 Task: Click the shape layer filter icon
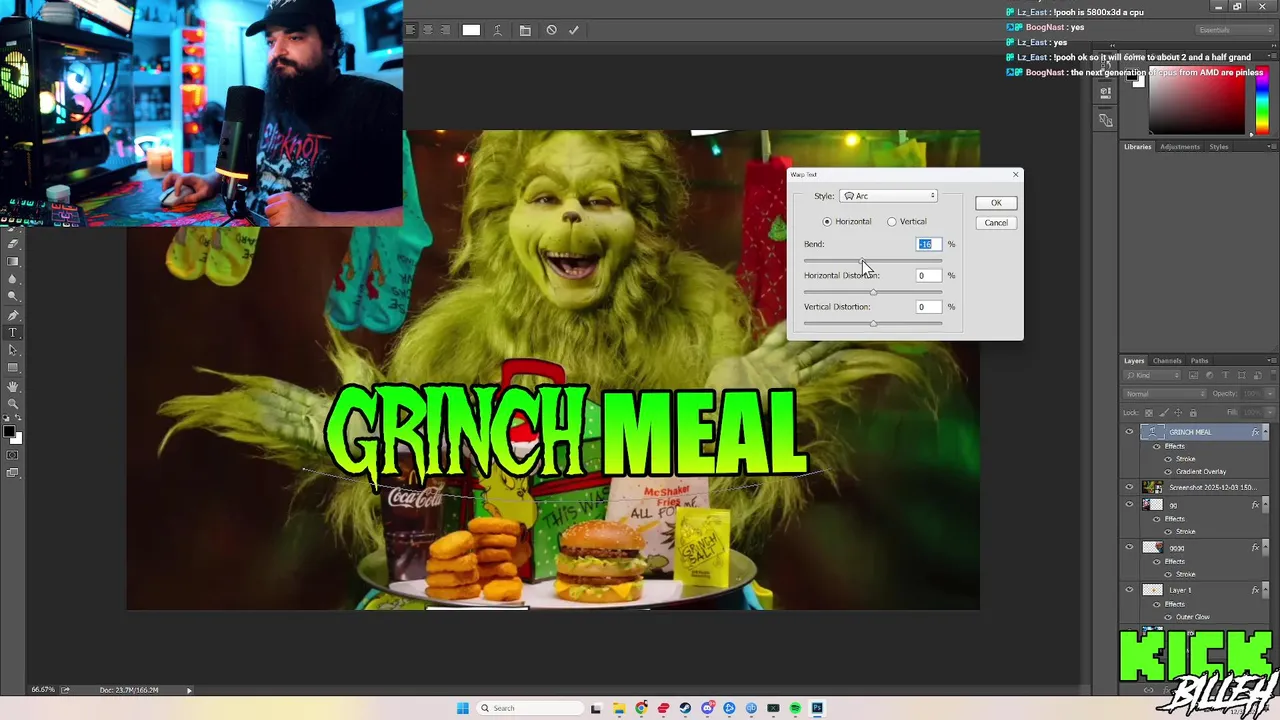[1241, 375]
